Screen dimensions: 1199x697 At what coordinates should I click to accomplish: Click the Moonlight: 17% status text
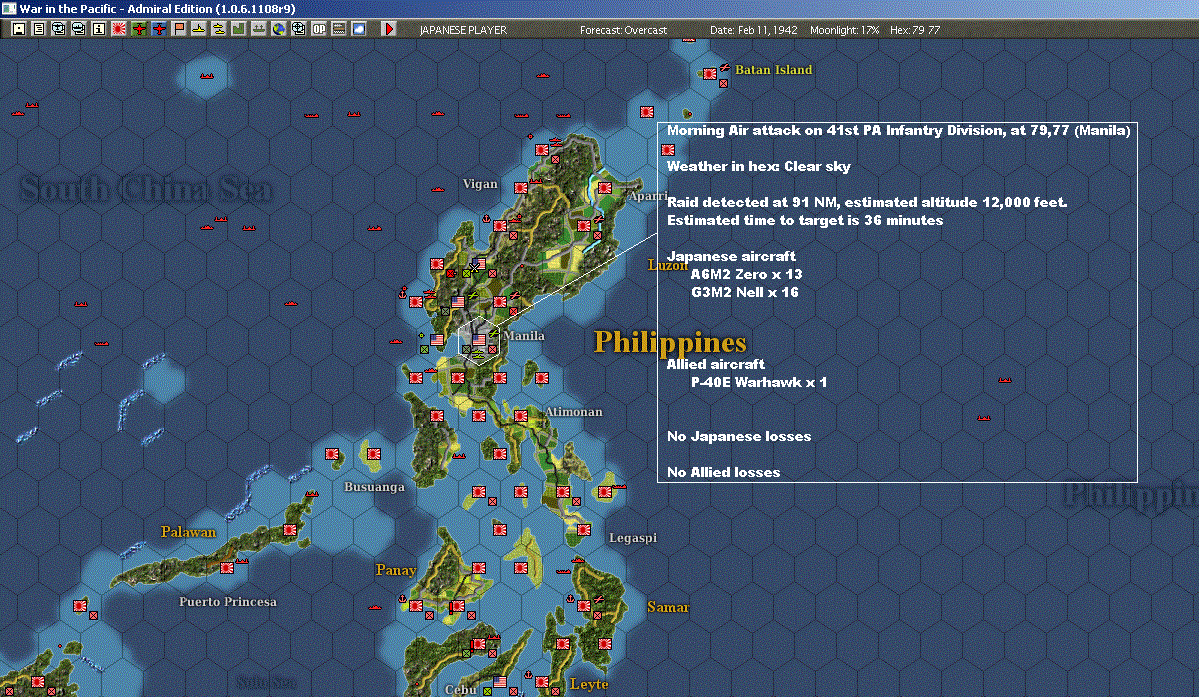(844, 30)
